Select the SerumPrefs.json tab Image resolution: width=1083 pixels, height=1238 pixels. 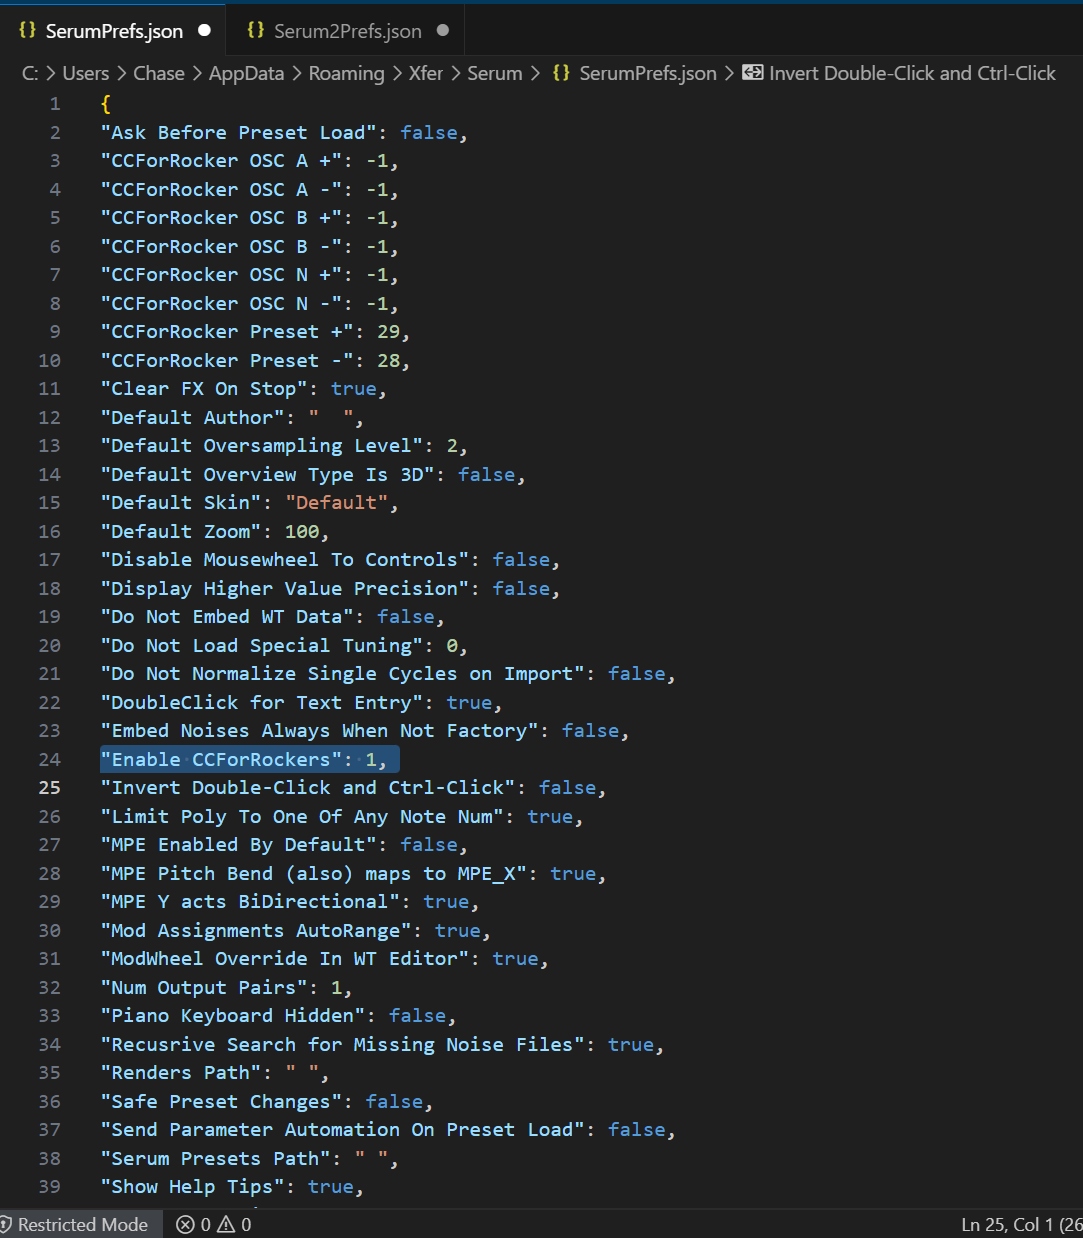[114, 31]
